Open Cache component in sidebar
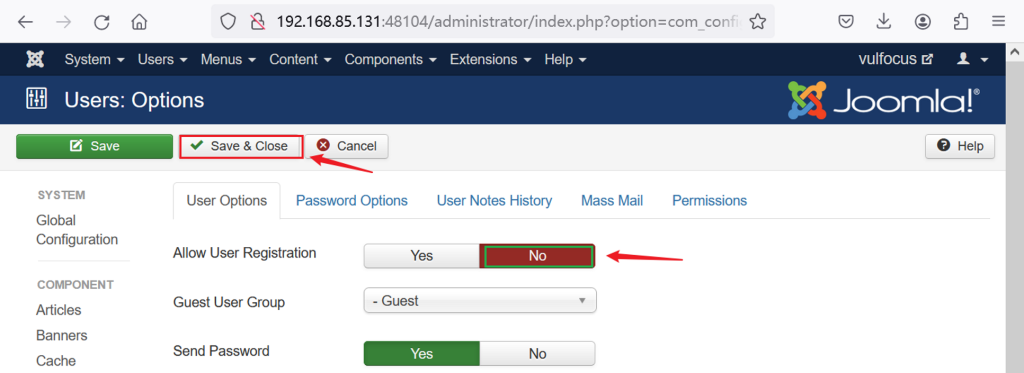The image size is (1024, 373). [x=56, y=361]
